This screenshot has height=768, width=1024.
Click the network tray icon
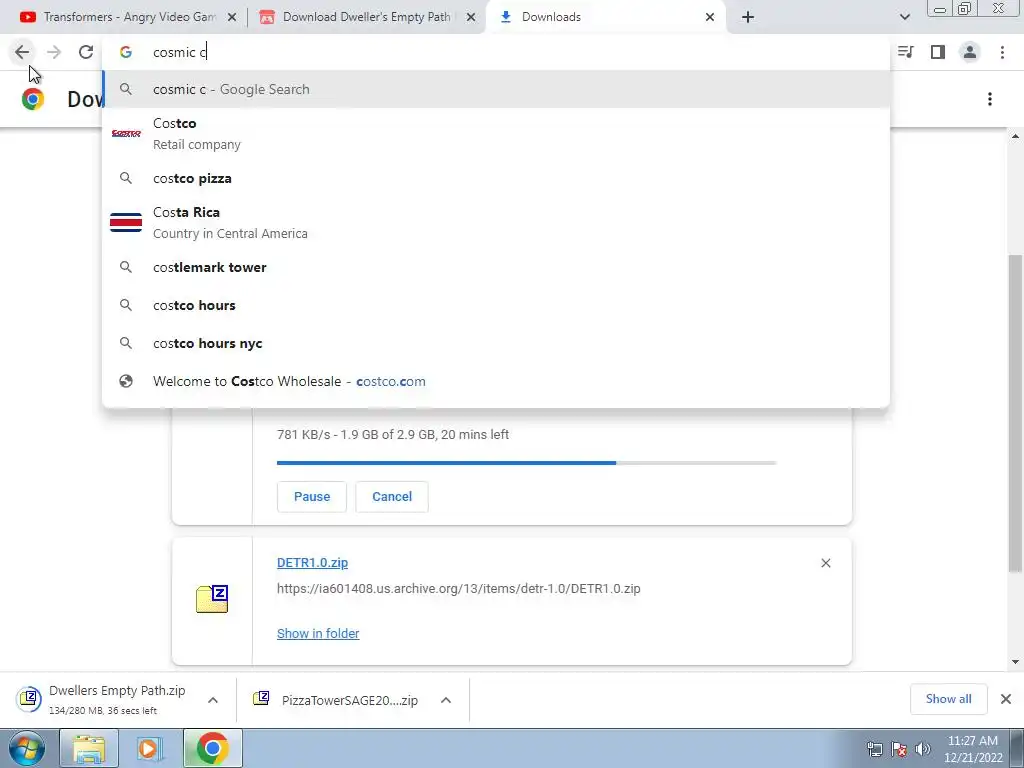(874, 749)
